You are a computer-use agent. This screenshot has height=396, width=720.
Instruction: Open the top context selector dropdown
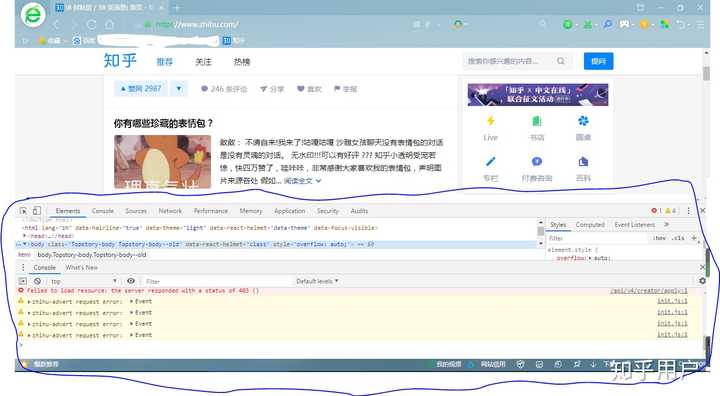click(x=84, y=281)
